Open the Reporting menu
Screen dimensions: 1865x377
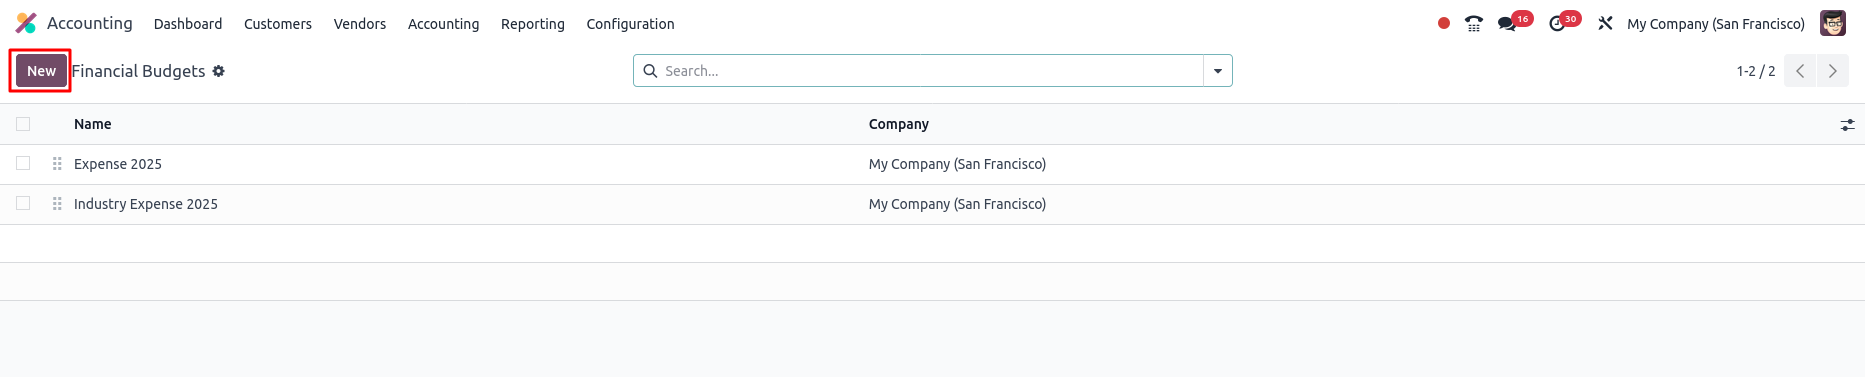coord(533,24)
